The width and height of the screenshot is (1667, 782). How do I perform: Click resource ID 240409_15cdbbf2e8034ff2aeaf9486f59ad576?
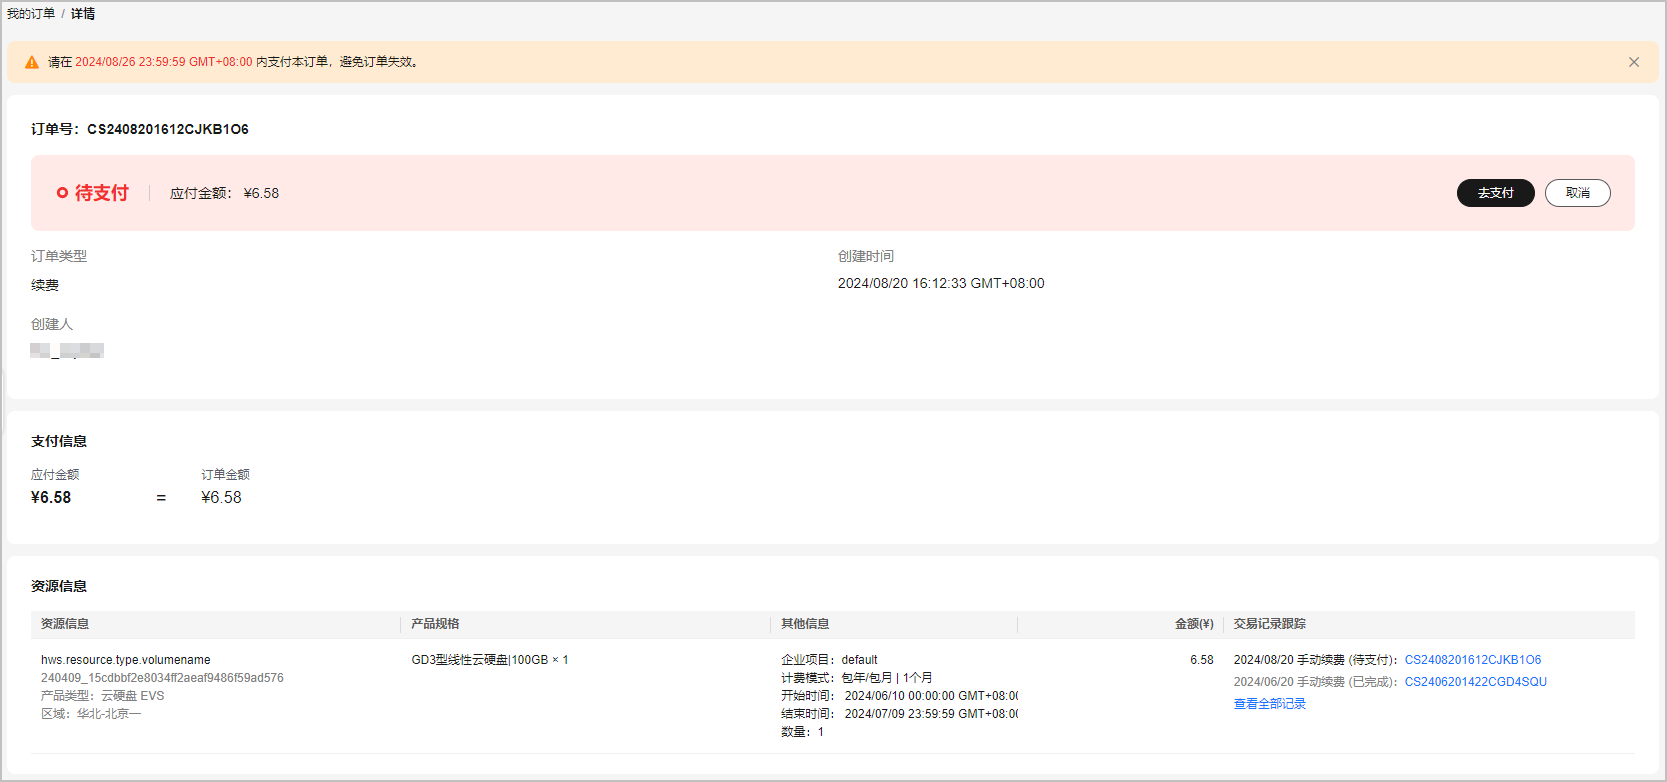pyautogui.click(x=162, y=678)
